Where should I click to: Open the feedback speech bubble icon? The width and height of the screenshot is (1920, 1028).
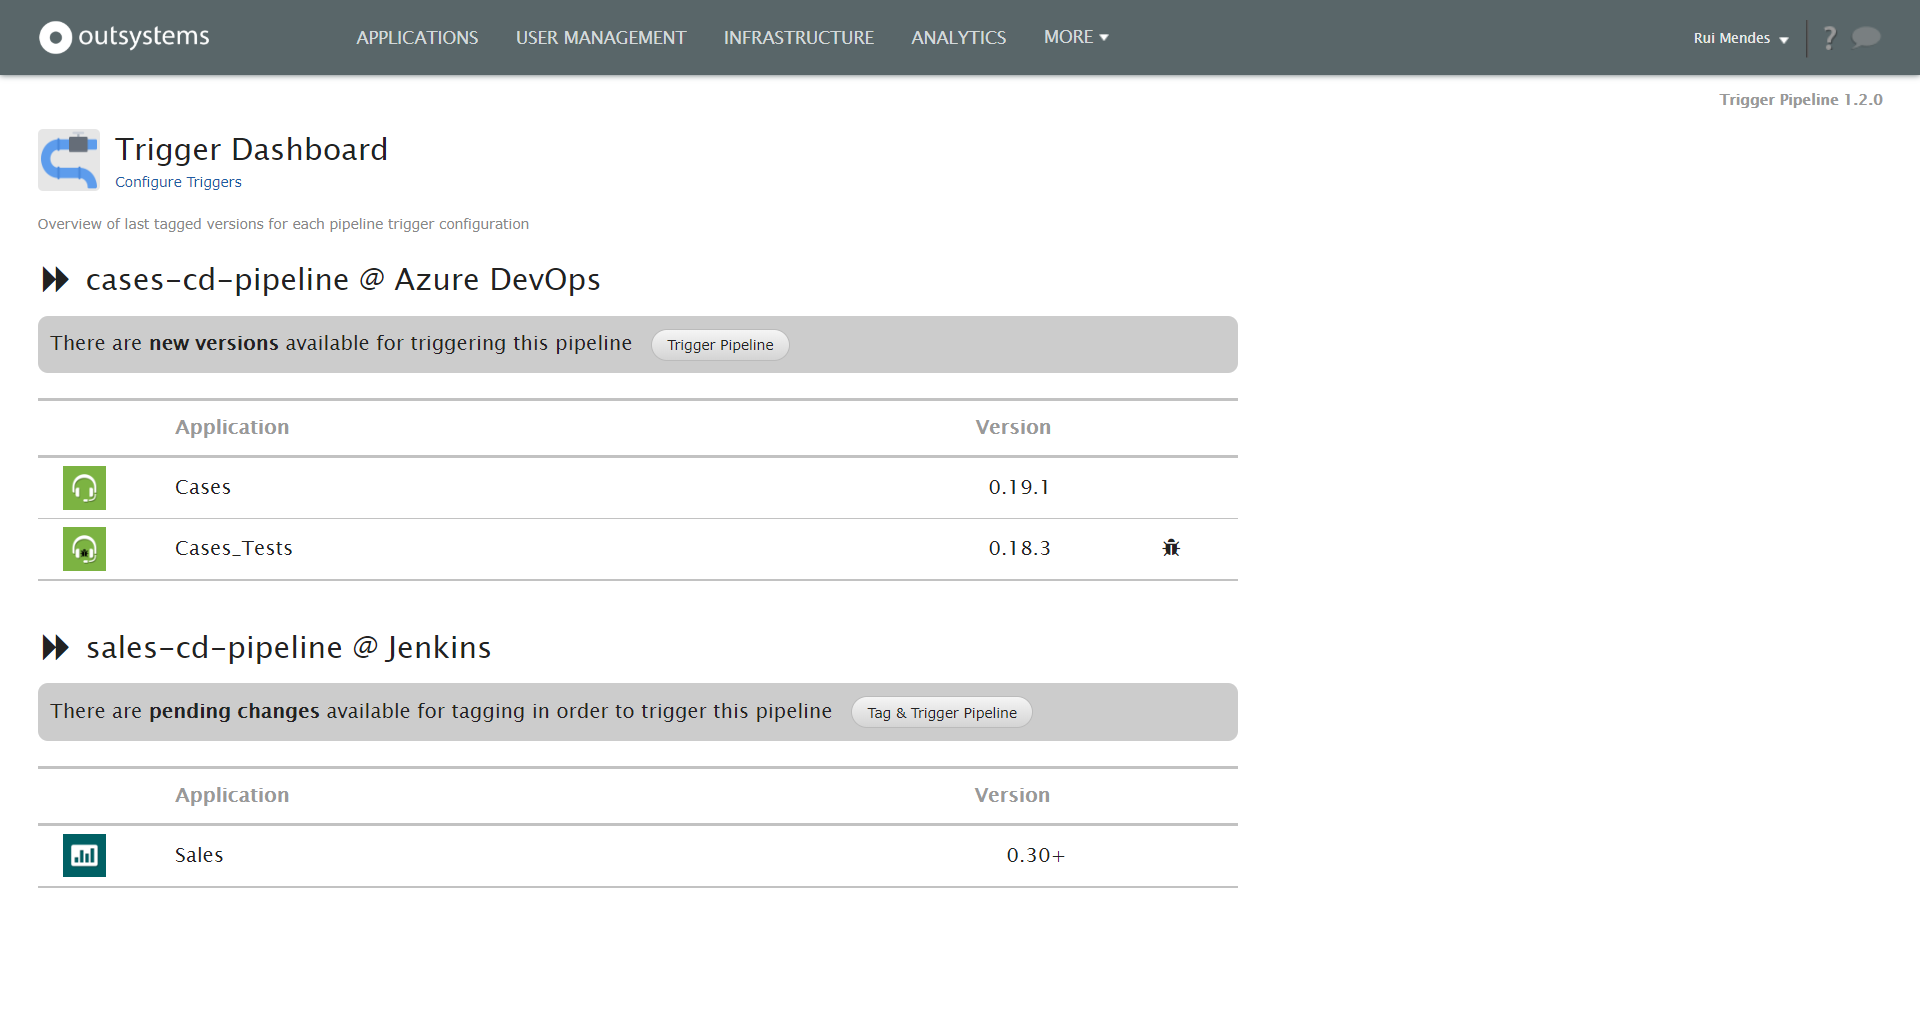click(x=1866, y=37)
